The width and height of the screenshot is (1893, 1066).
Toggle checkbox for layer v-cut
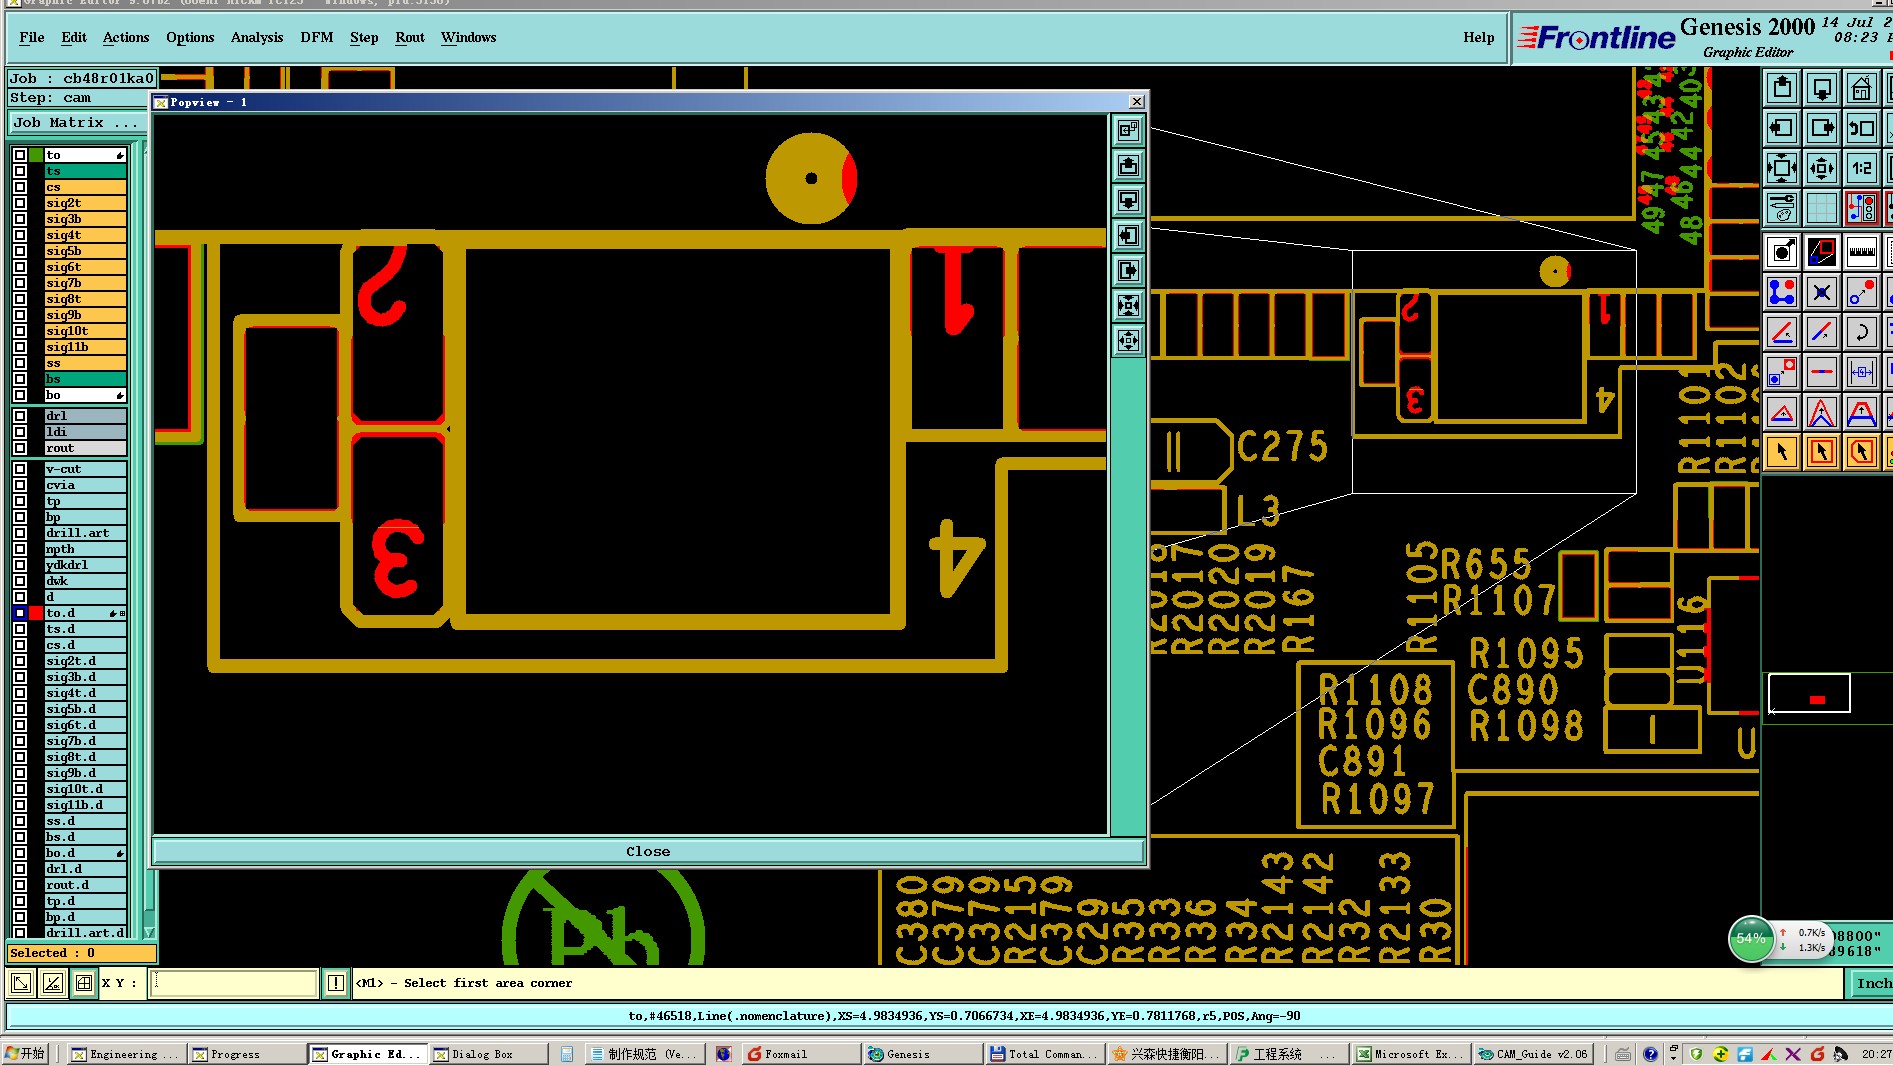click(x=20, y=469)
